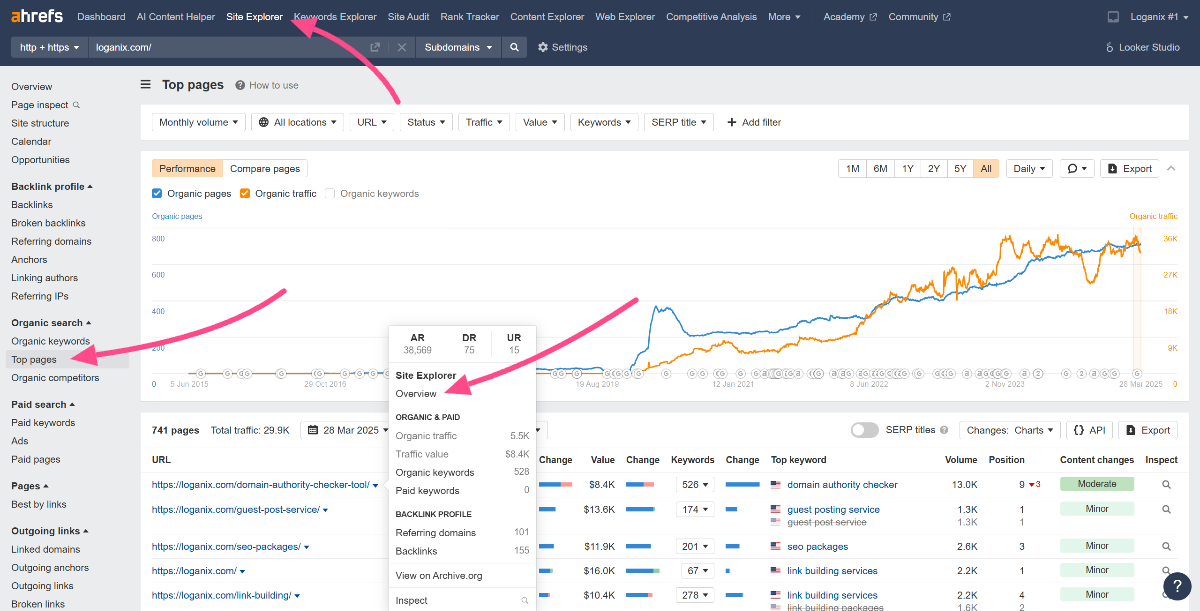Image resolution: width=1200 pixels, height=611 pixels.
Task: Open the API button
Action: coord(1089,430)
